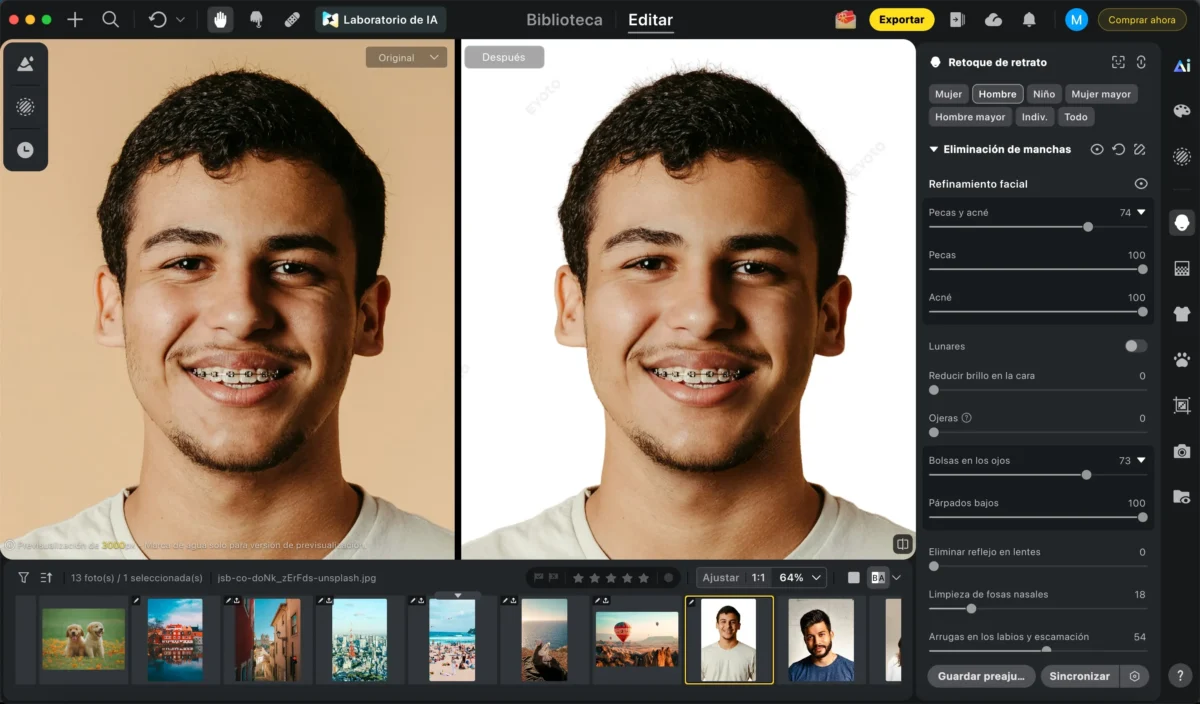Click the help question mark icon

click(x=1181, y=676)
